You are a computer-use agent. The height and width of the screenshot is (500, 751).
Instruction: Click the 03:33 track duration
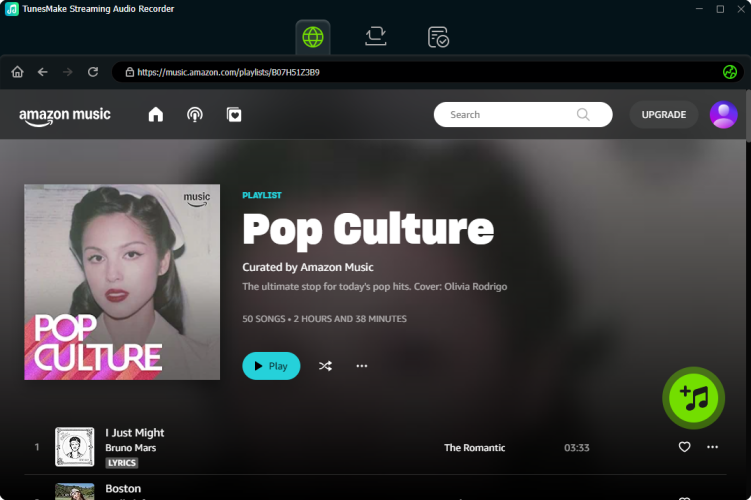pos(577,448)
